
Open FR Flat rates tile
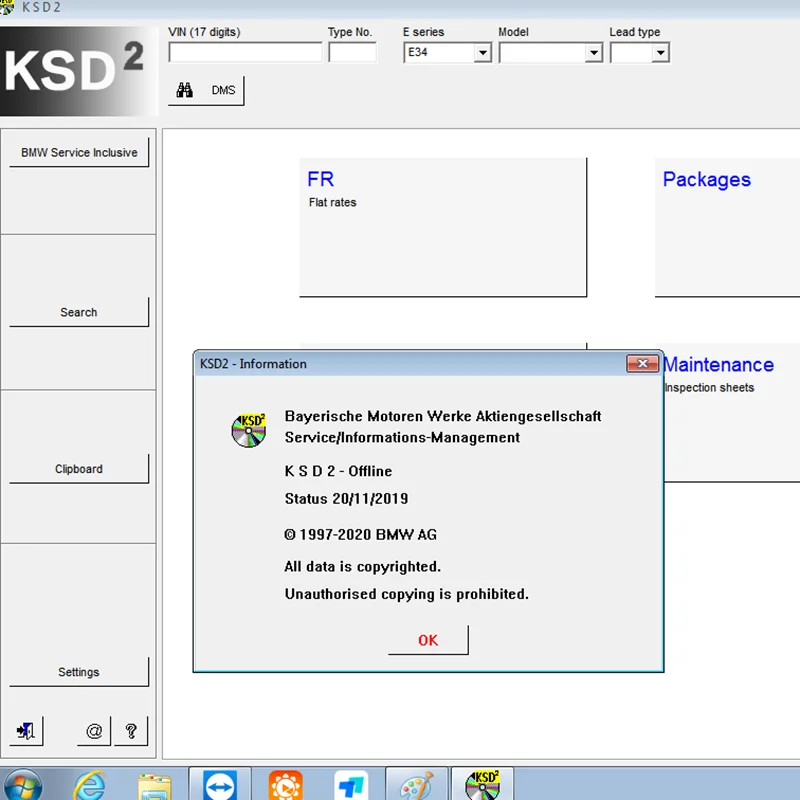pyautogui.click(x=443, y=227)
